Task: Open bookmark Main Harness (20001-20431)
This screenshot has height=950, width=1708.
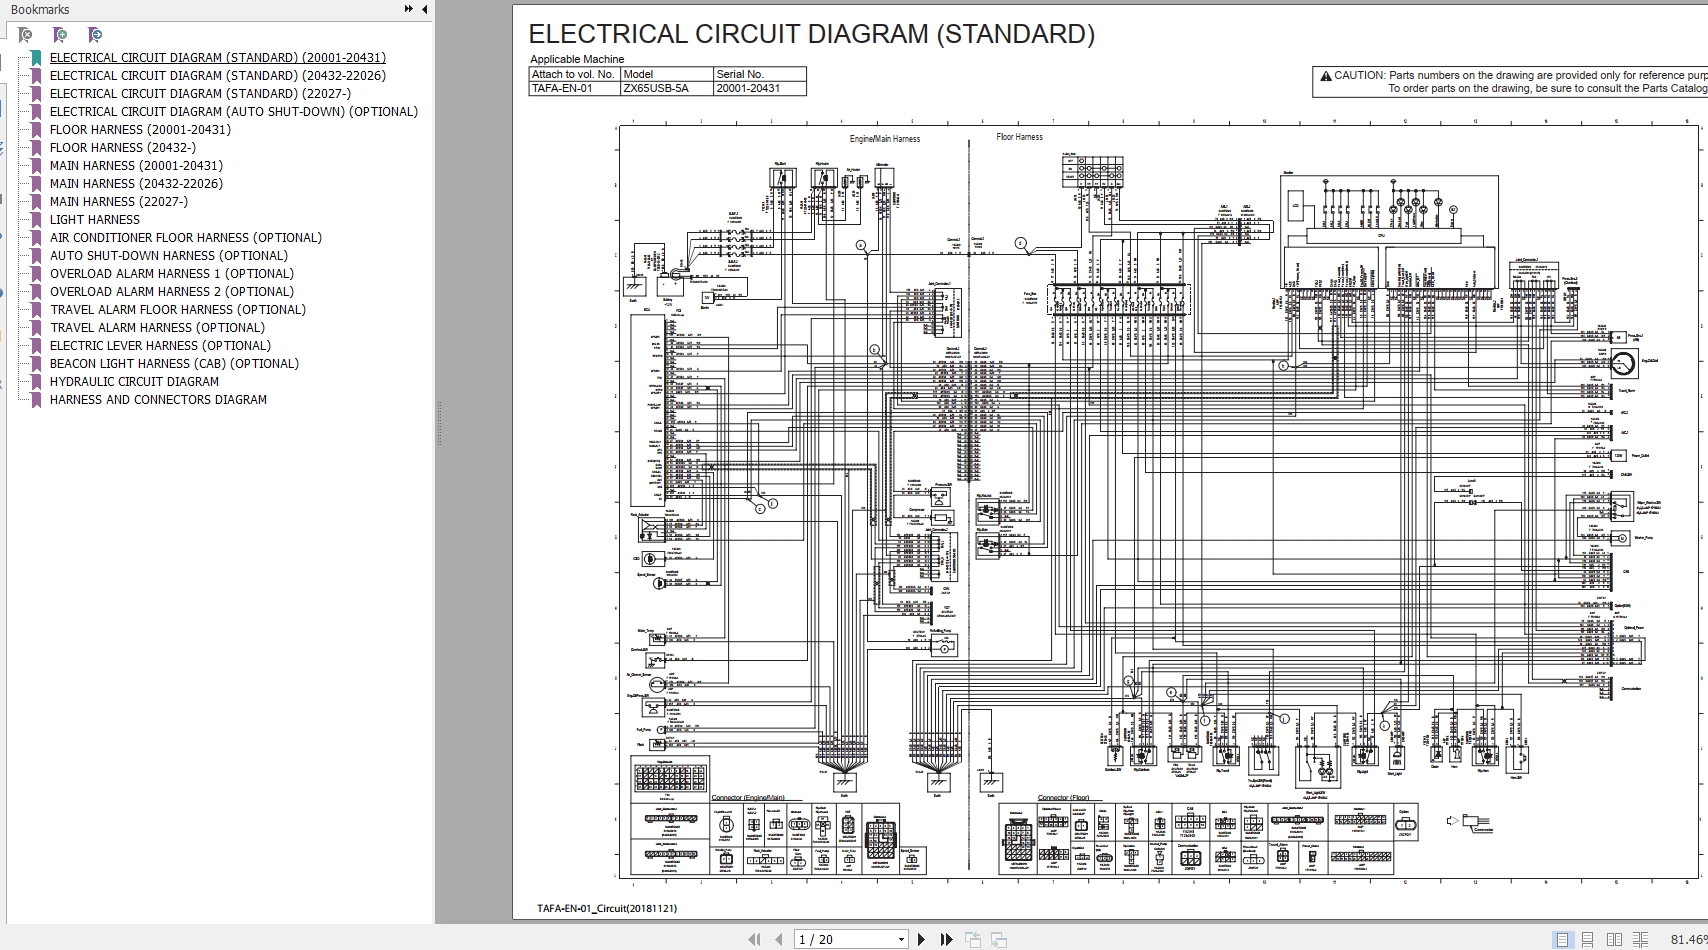Action: point(136,166)
